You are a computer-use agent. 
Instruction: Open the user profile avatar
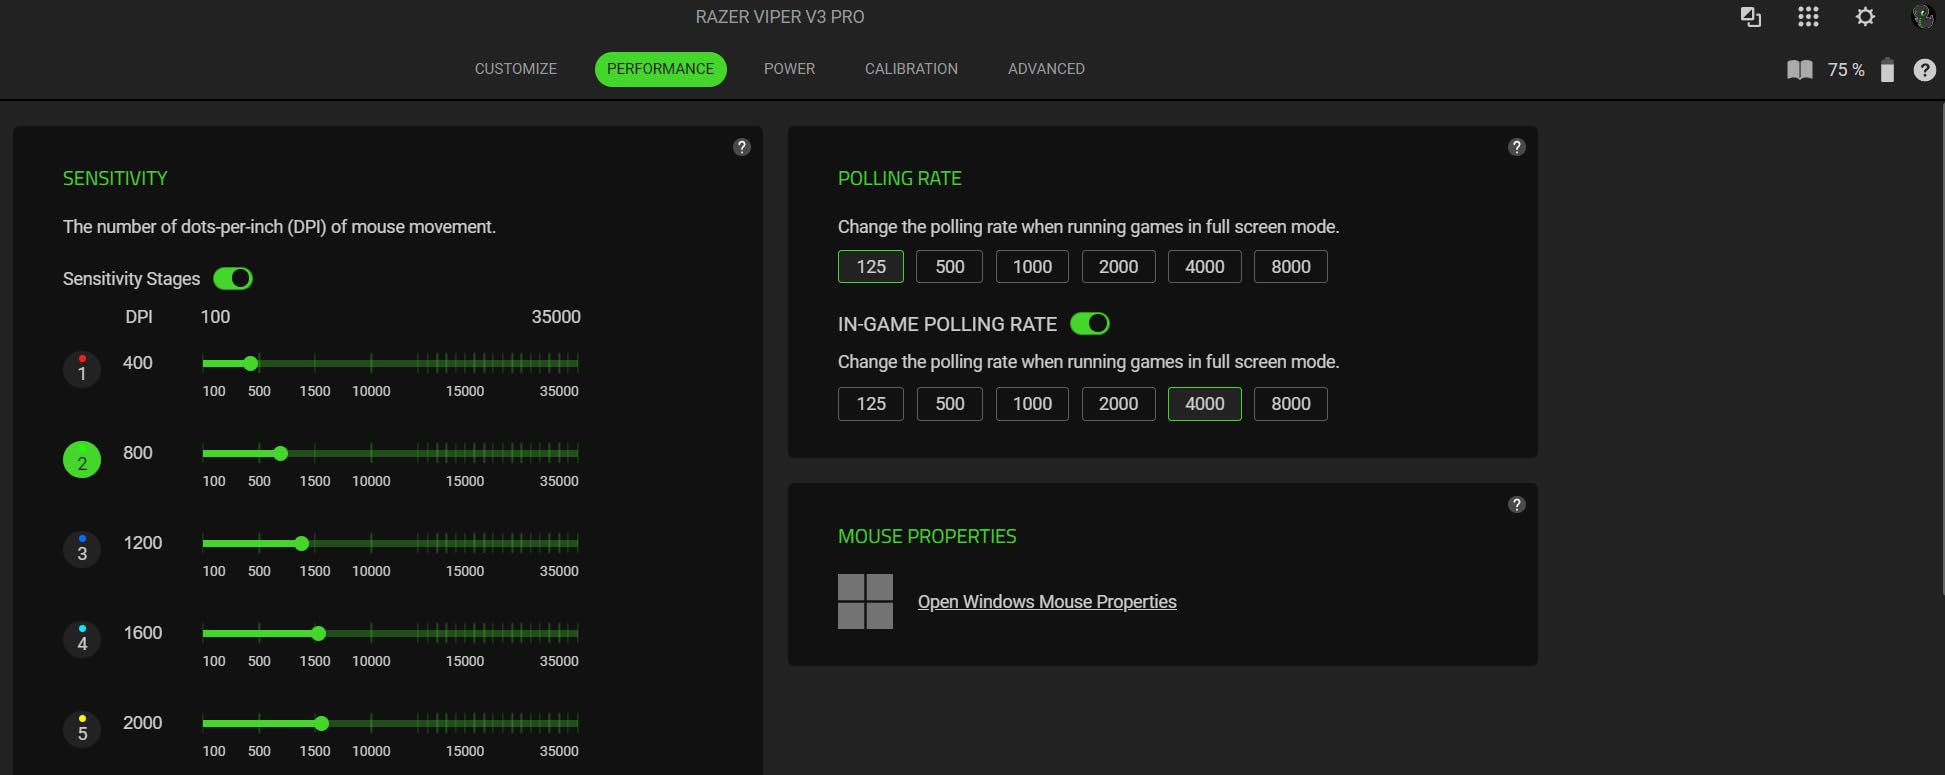tap(1922, 17)
